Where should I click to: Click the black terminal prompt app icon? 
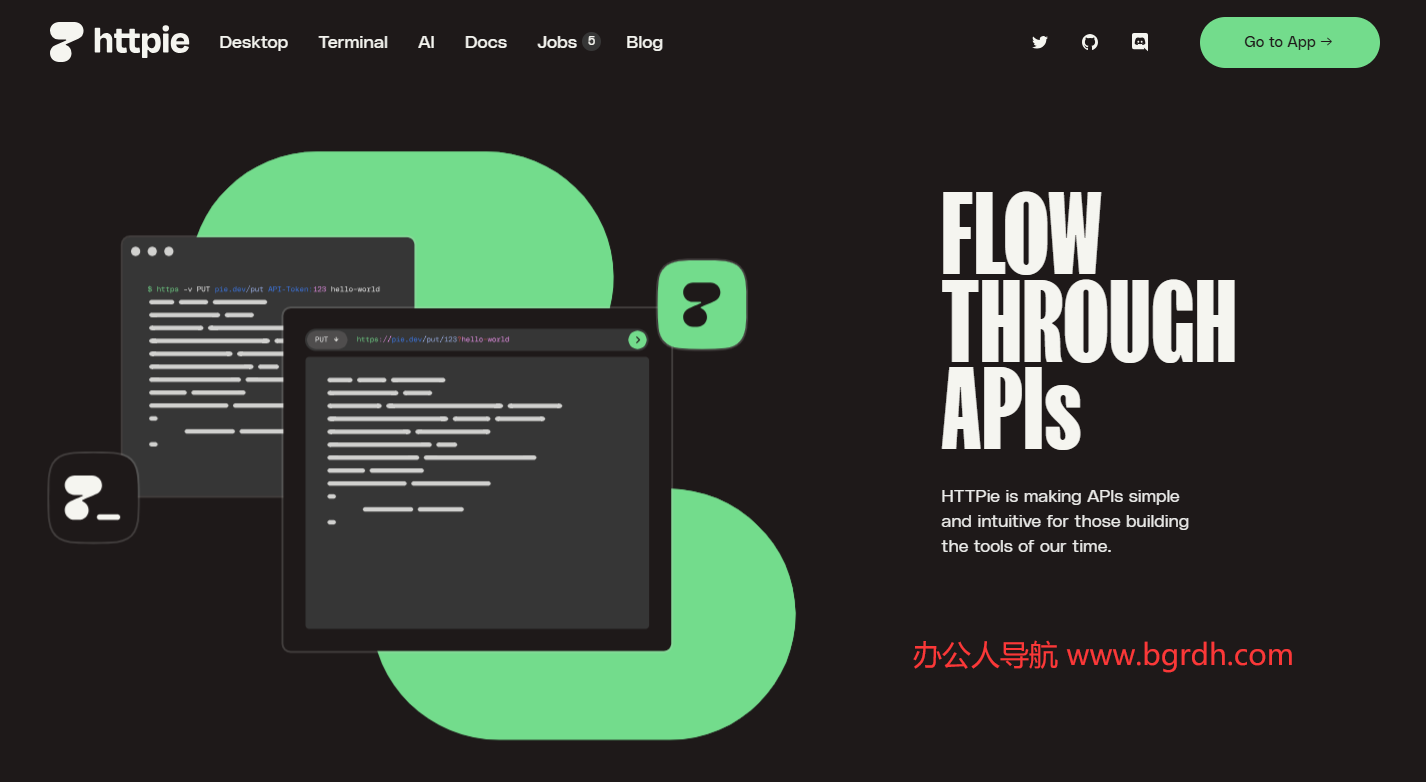[93, 498]
